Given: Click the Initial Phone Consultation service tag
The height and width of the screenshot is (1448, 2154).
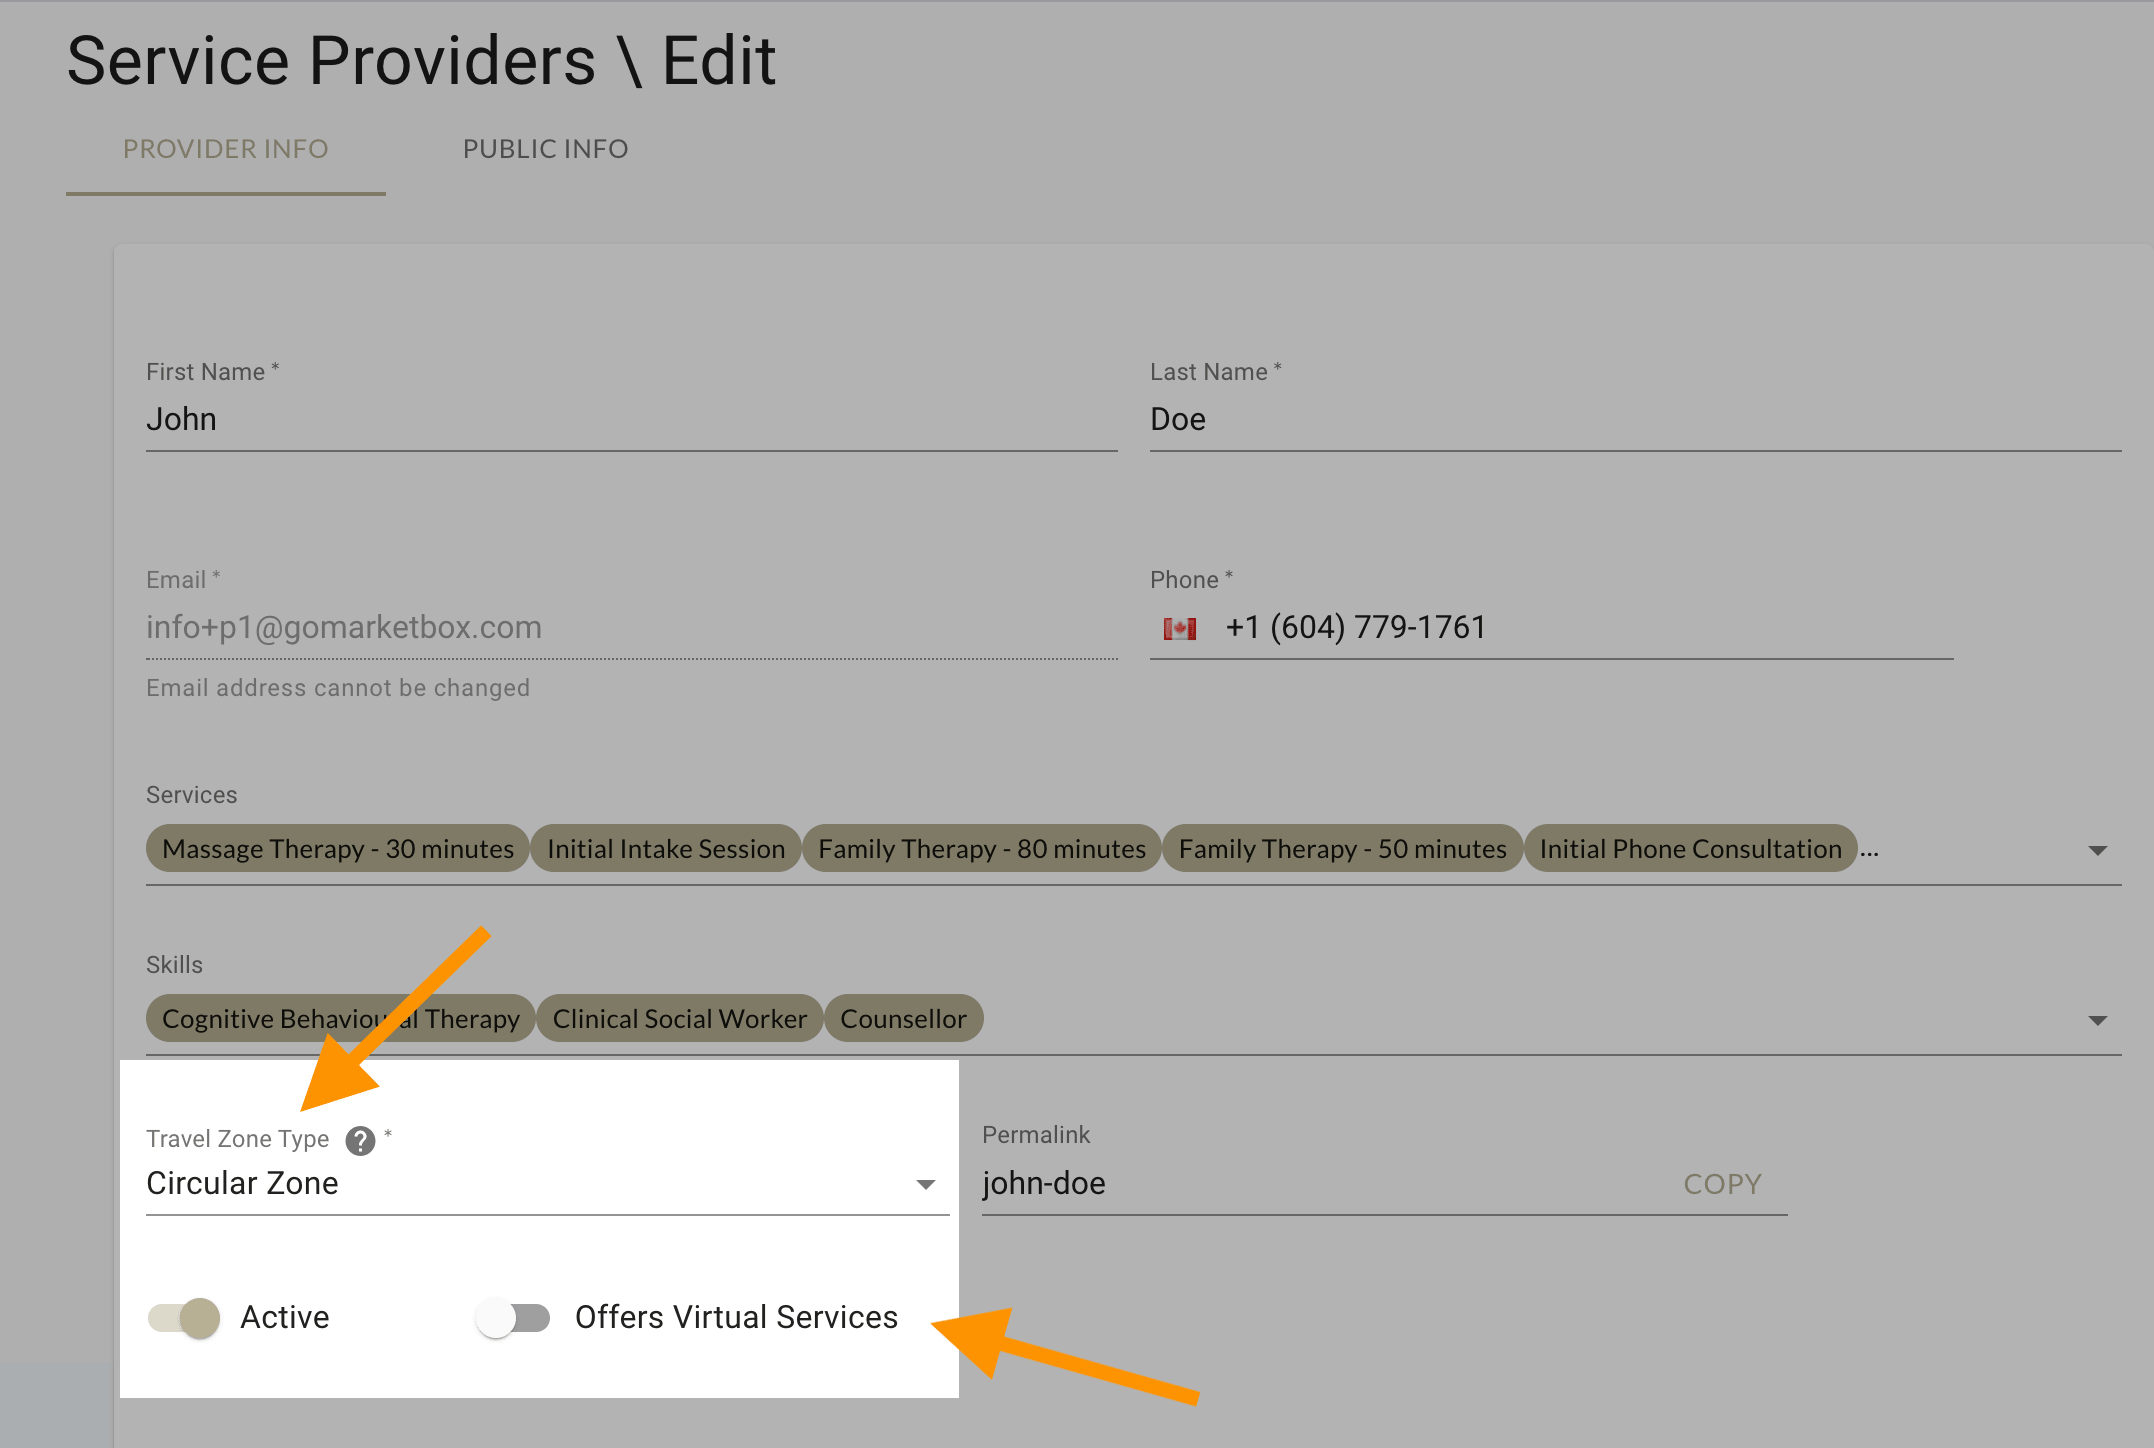Looking at the screenshot, I should point(1689,848).
